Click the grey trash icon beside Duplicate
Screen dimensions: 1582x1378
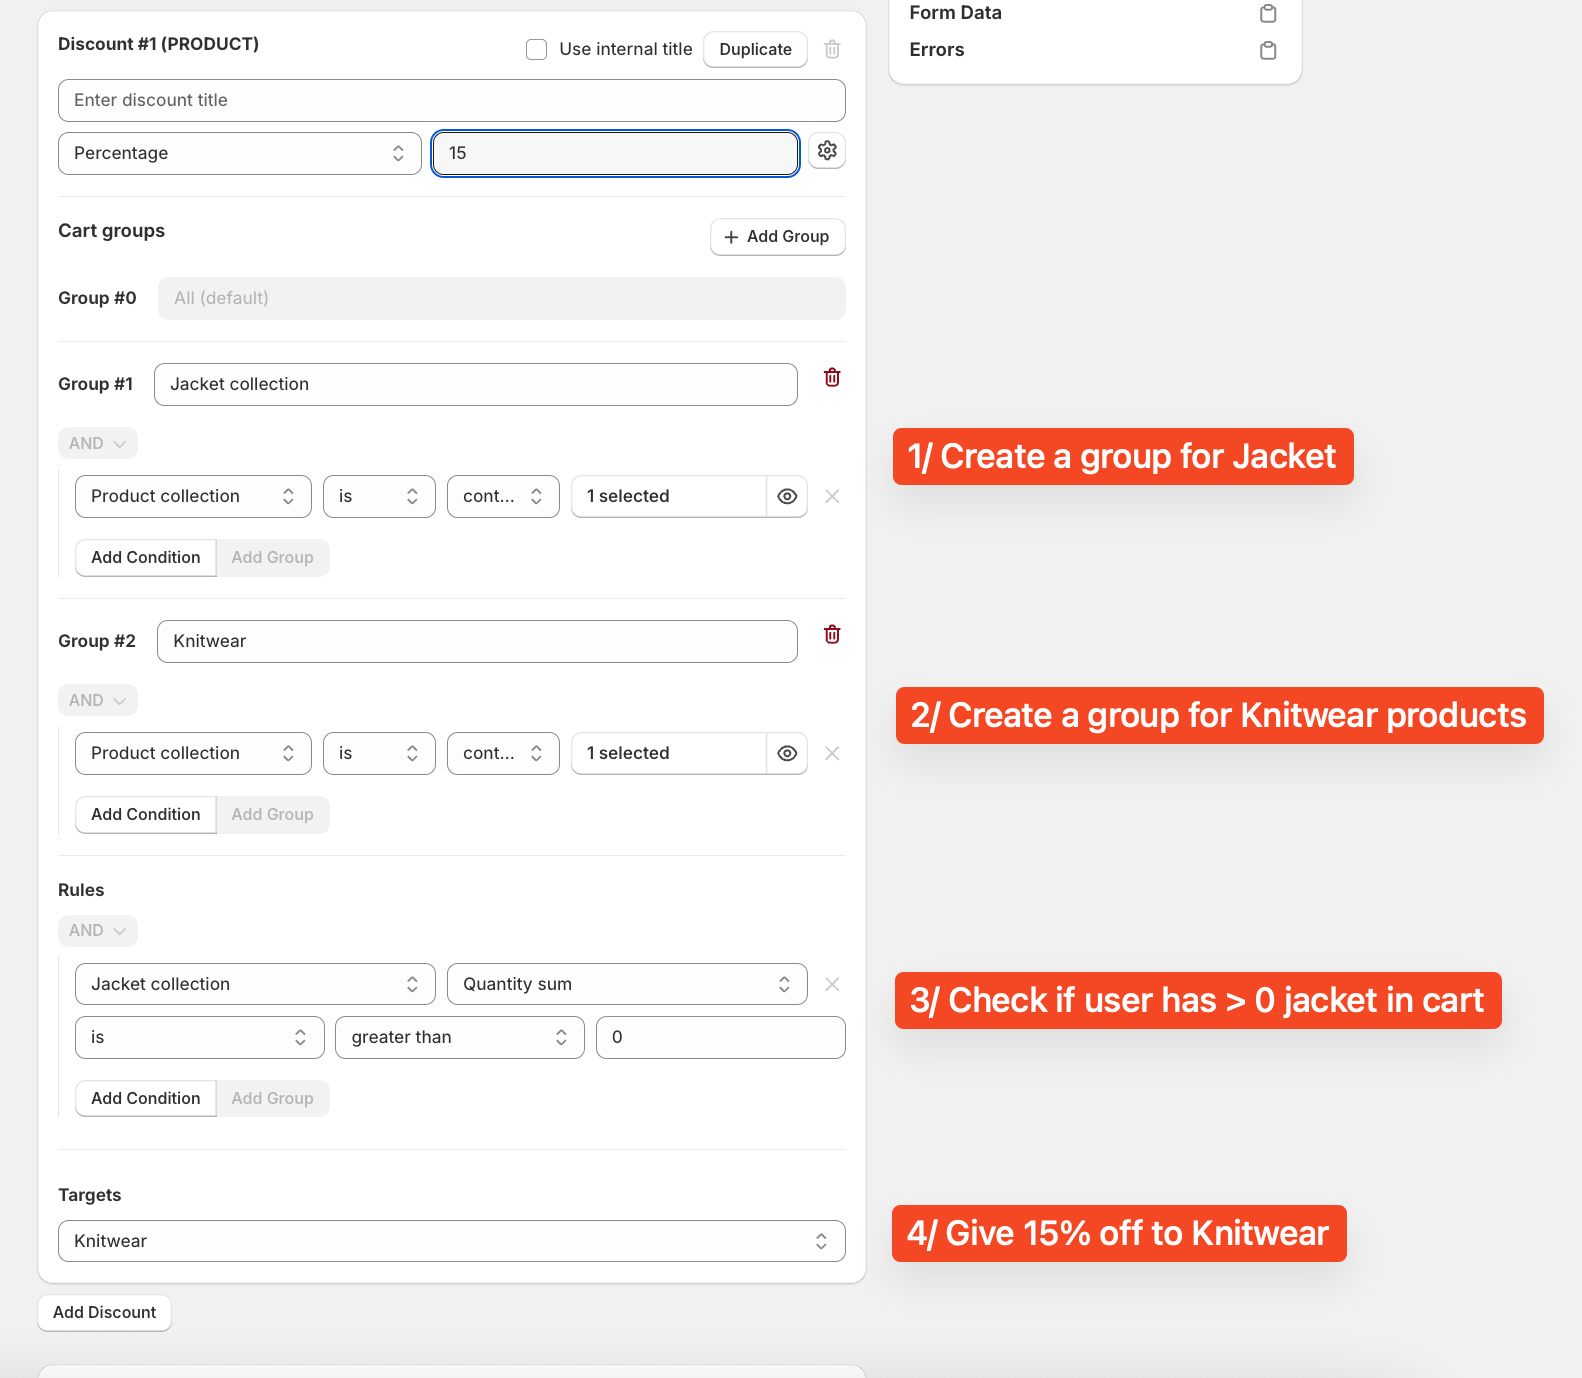(832, 49)
